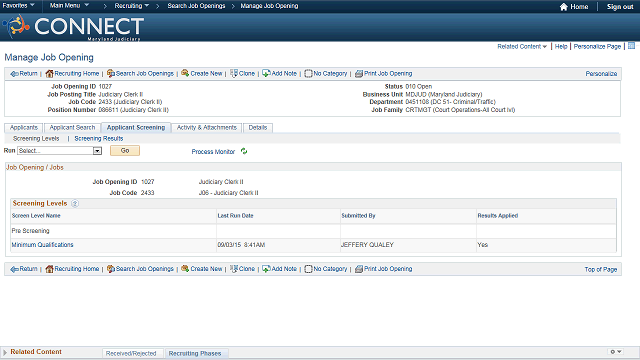Click the Help link
The image size is (640, 360).
click(x=561, y=47)
